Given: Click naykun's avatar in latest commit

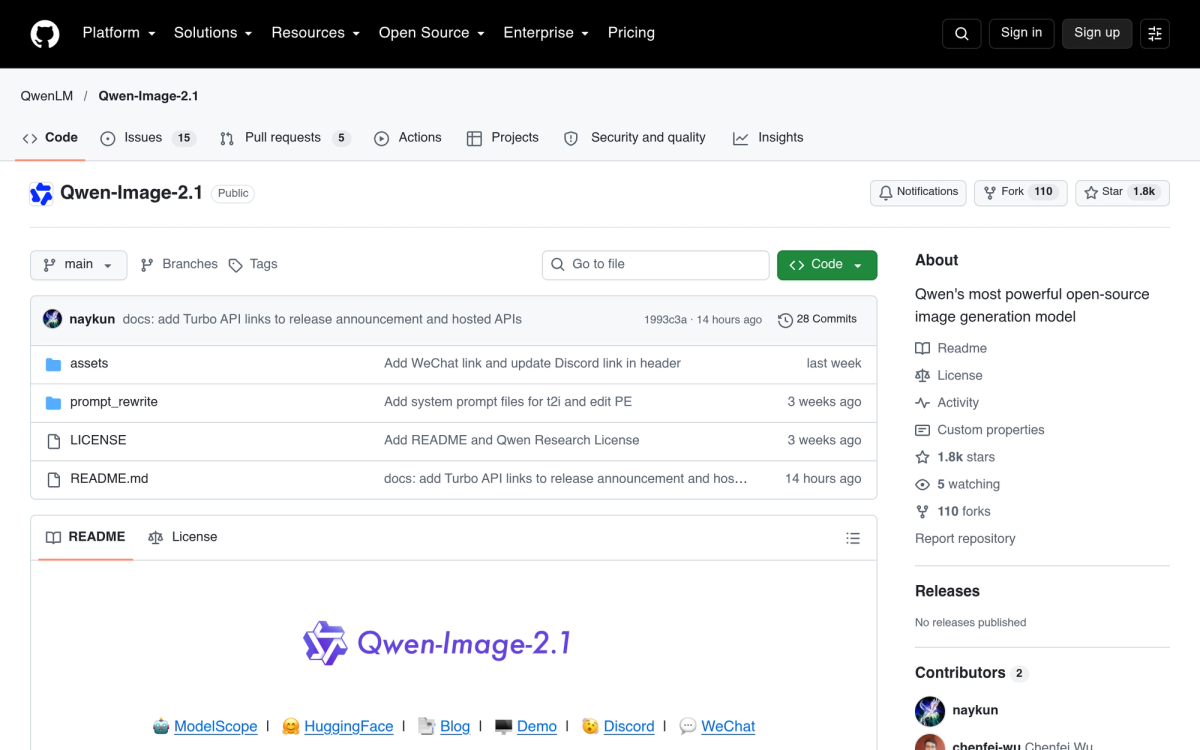Looking at the screenshot, I should [53, 319].
